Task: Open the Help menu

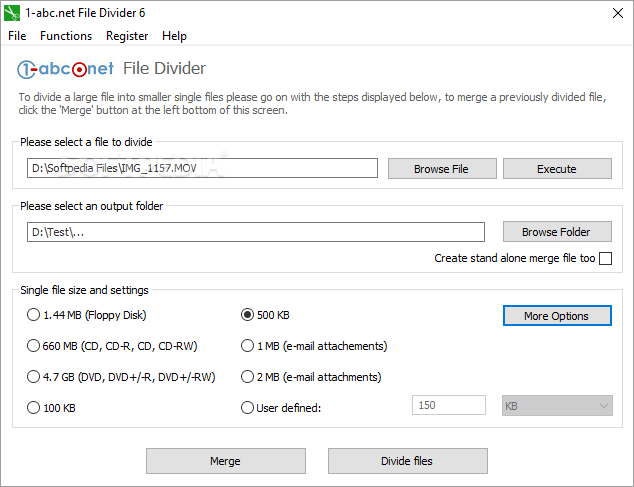Action: click(x=174, y=36)
